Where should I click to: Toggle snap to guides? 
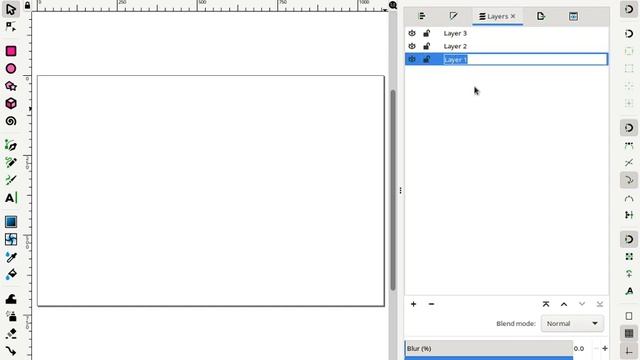coord(629,351)
